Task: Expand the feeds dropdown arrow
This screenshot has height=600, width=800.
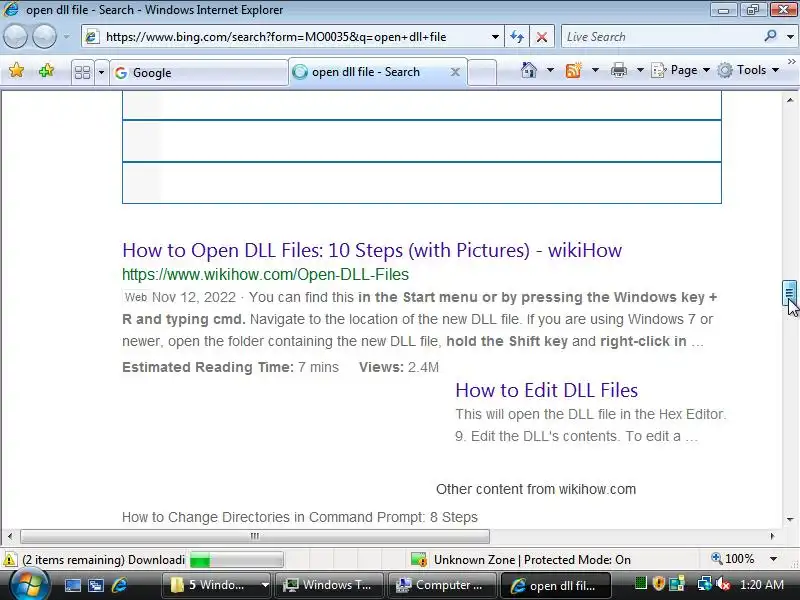Action: click(x=595, y=70)
